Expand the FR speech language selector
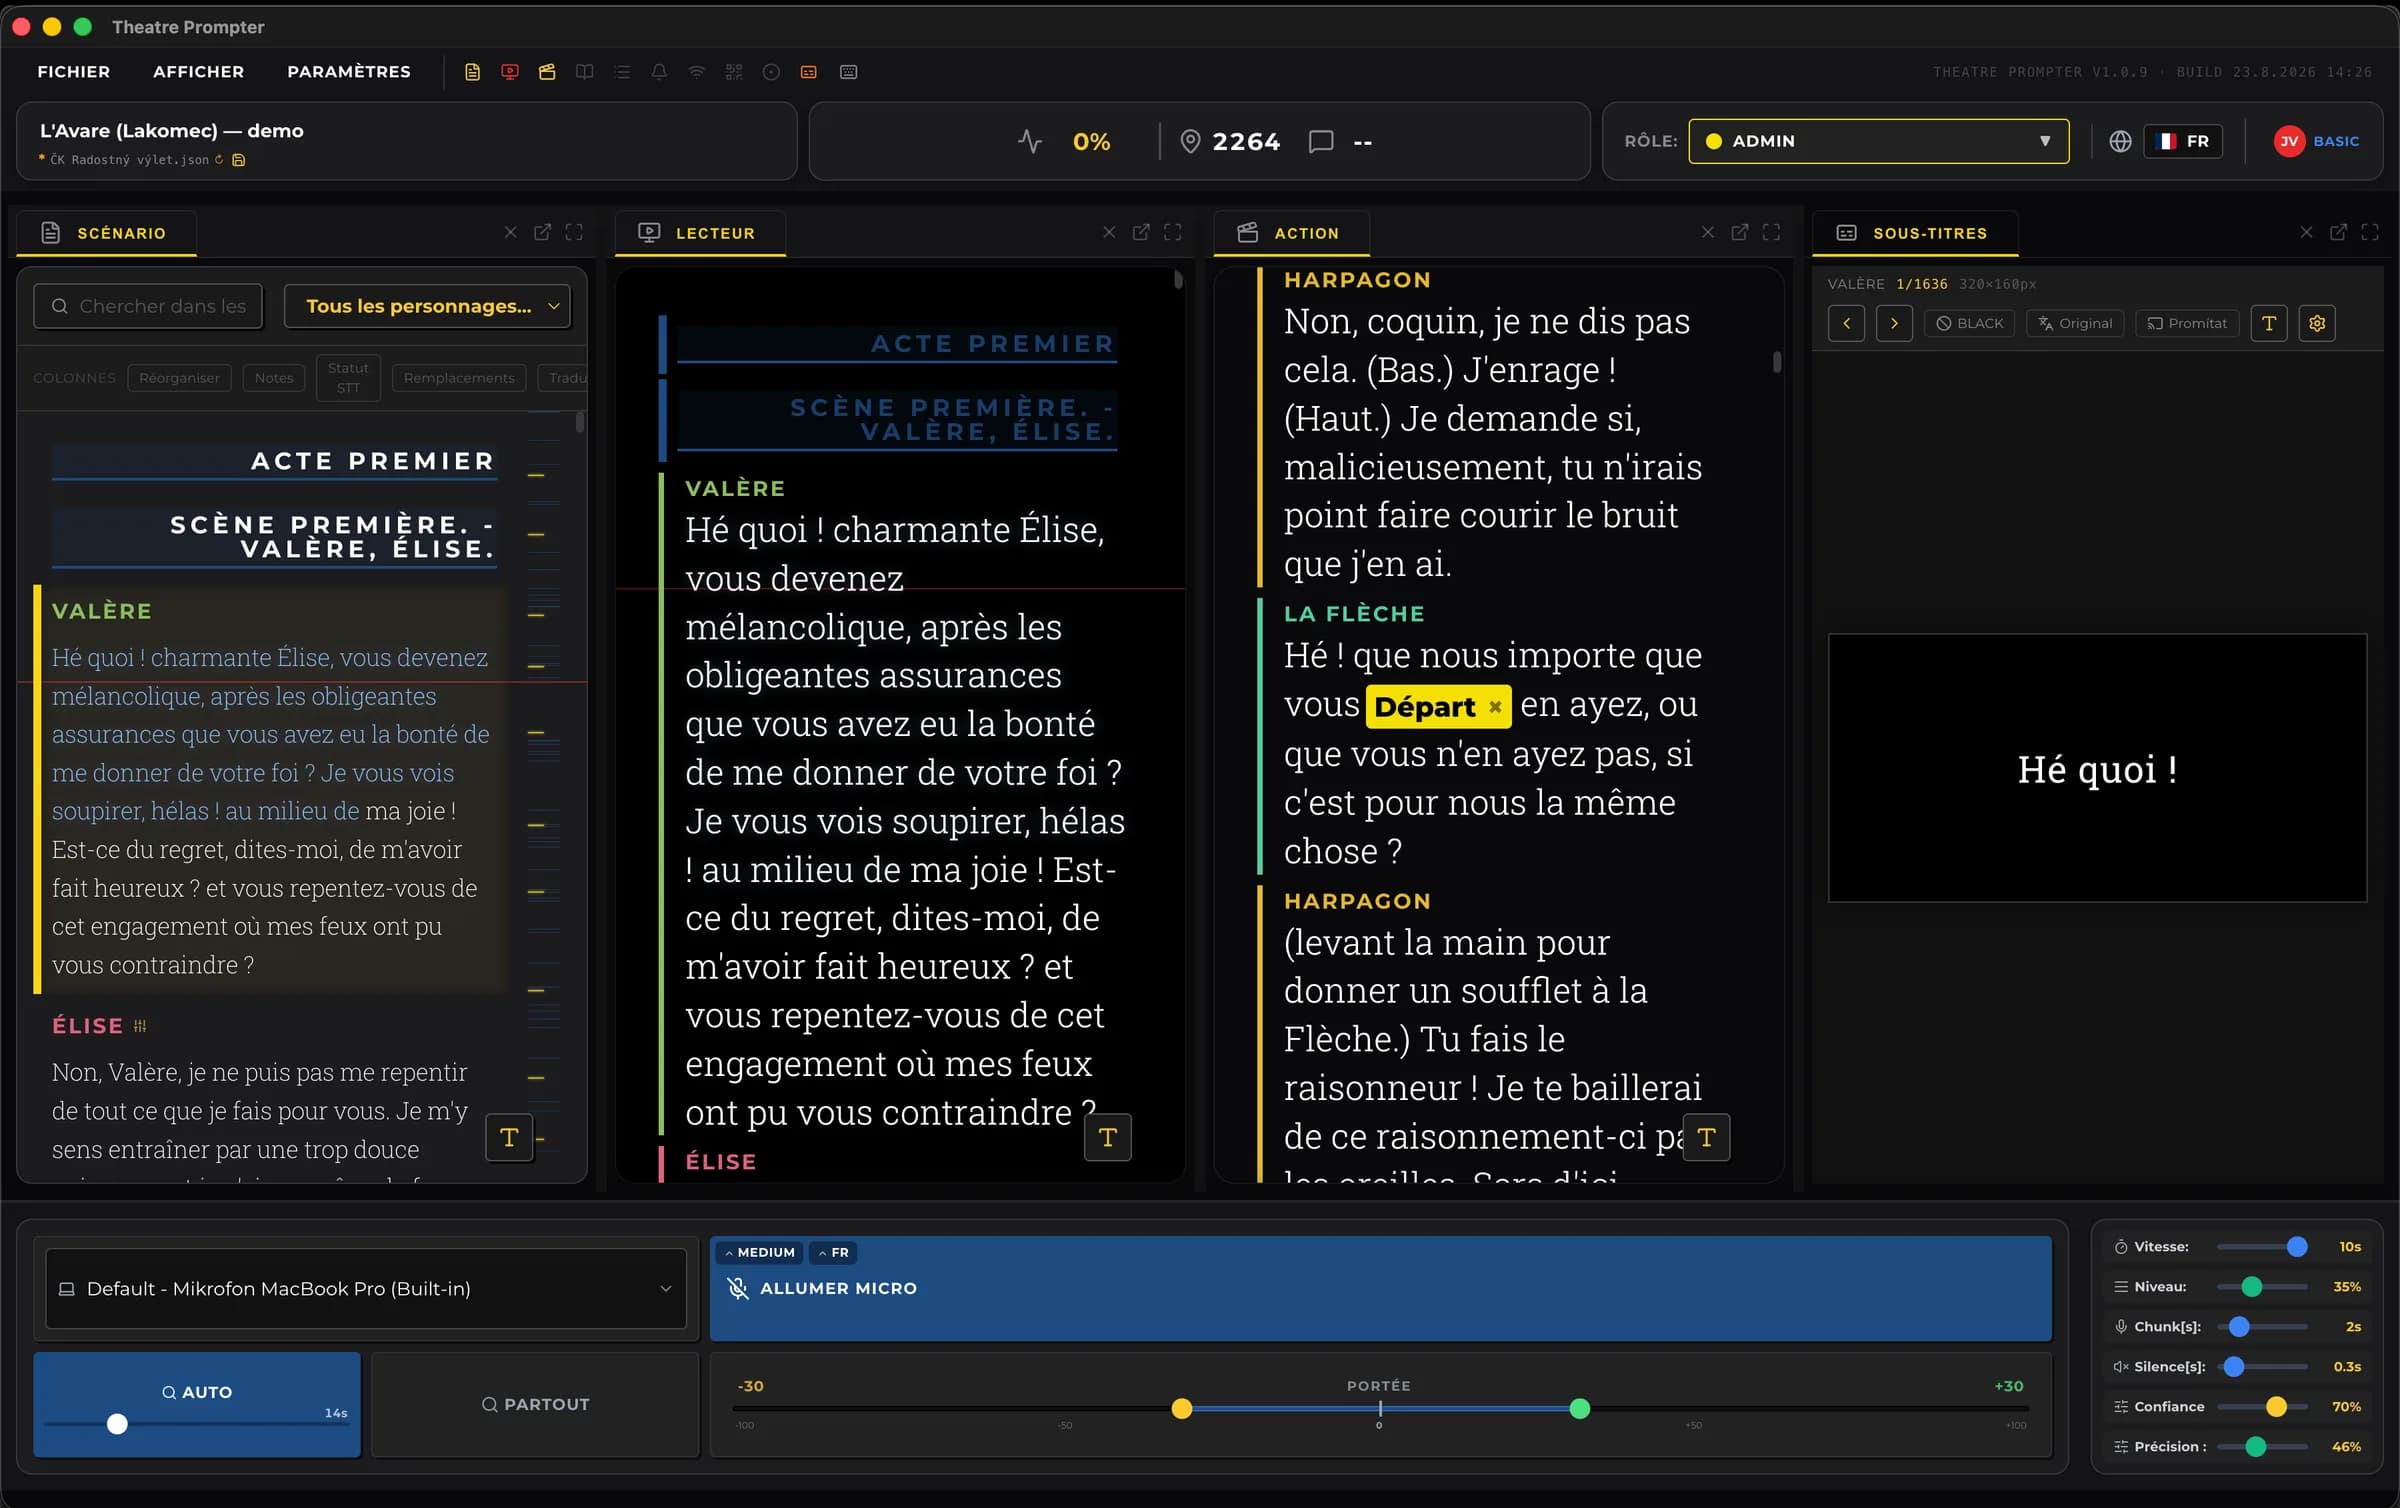This screenshot has height=1508, width=2400. click(833, 1252)
